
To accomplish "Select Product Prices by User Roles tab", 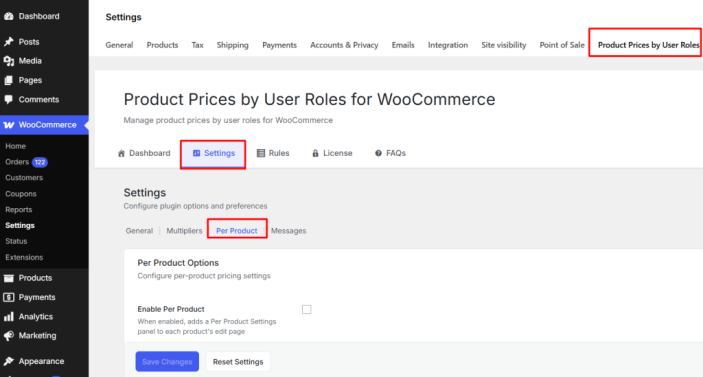I will (648, 45).
